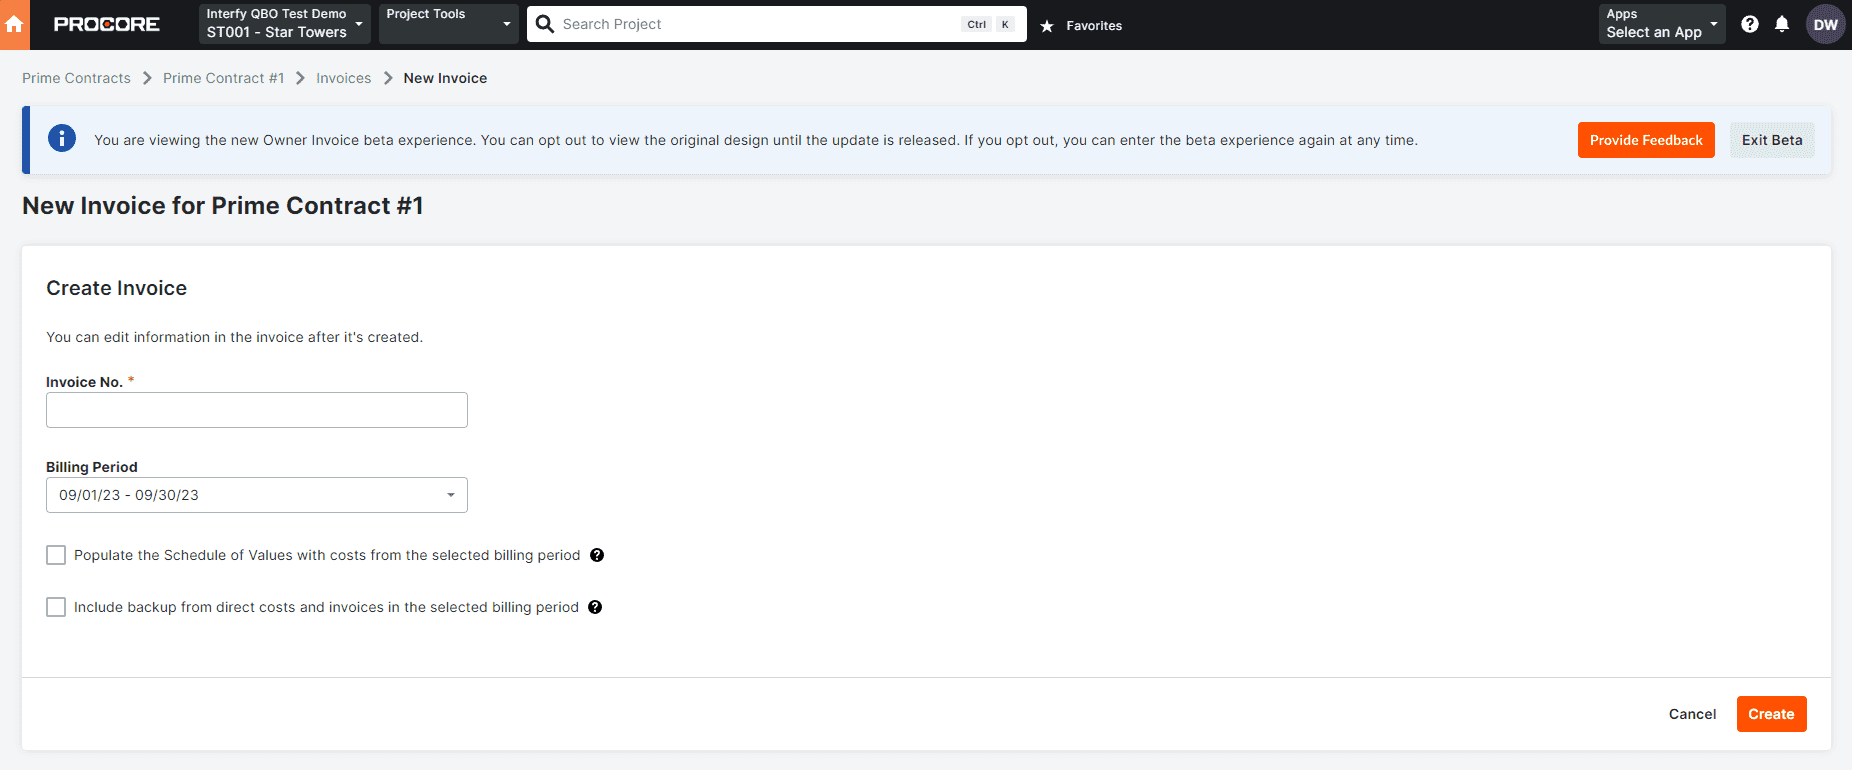Click the Procore logo
Viewport: 1852px width, 770px height.
pyautogui.click(x=106, y=25)
